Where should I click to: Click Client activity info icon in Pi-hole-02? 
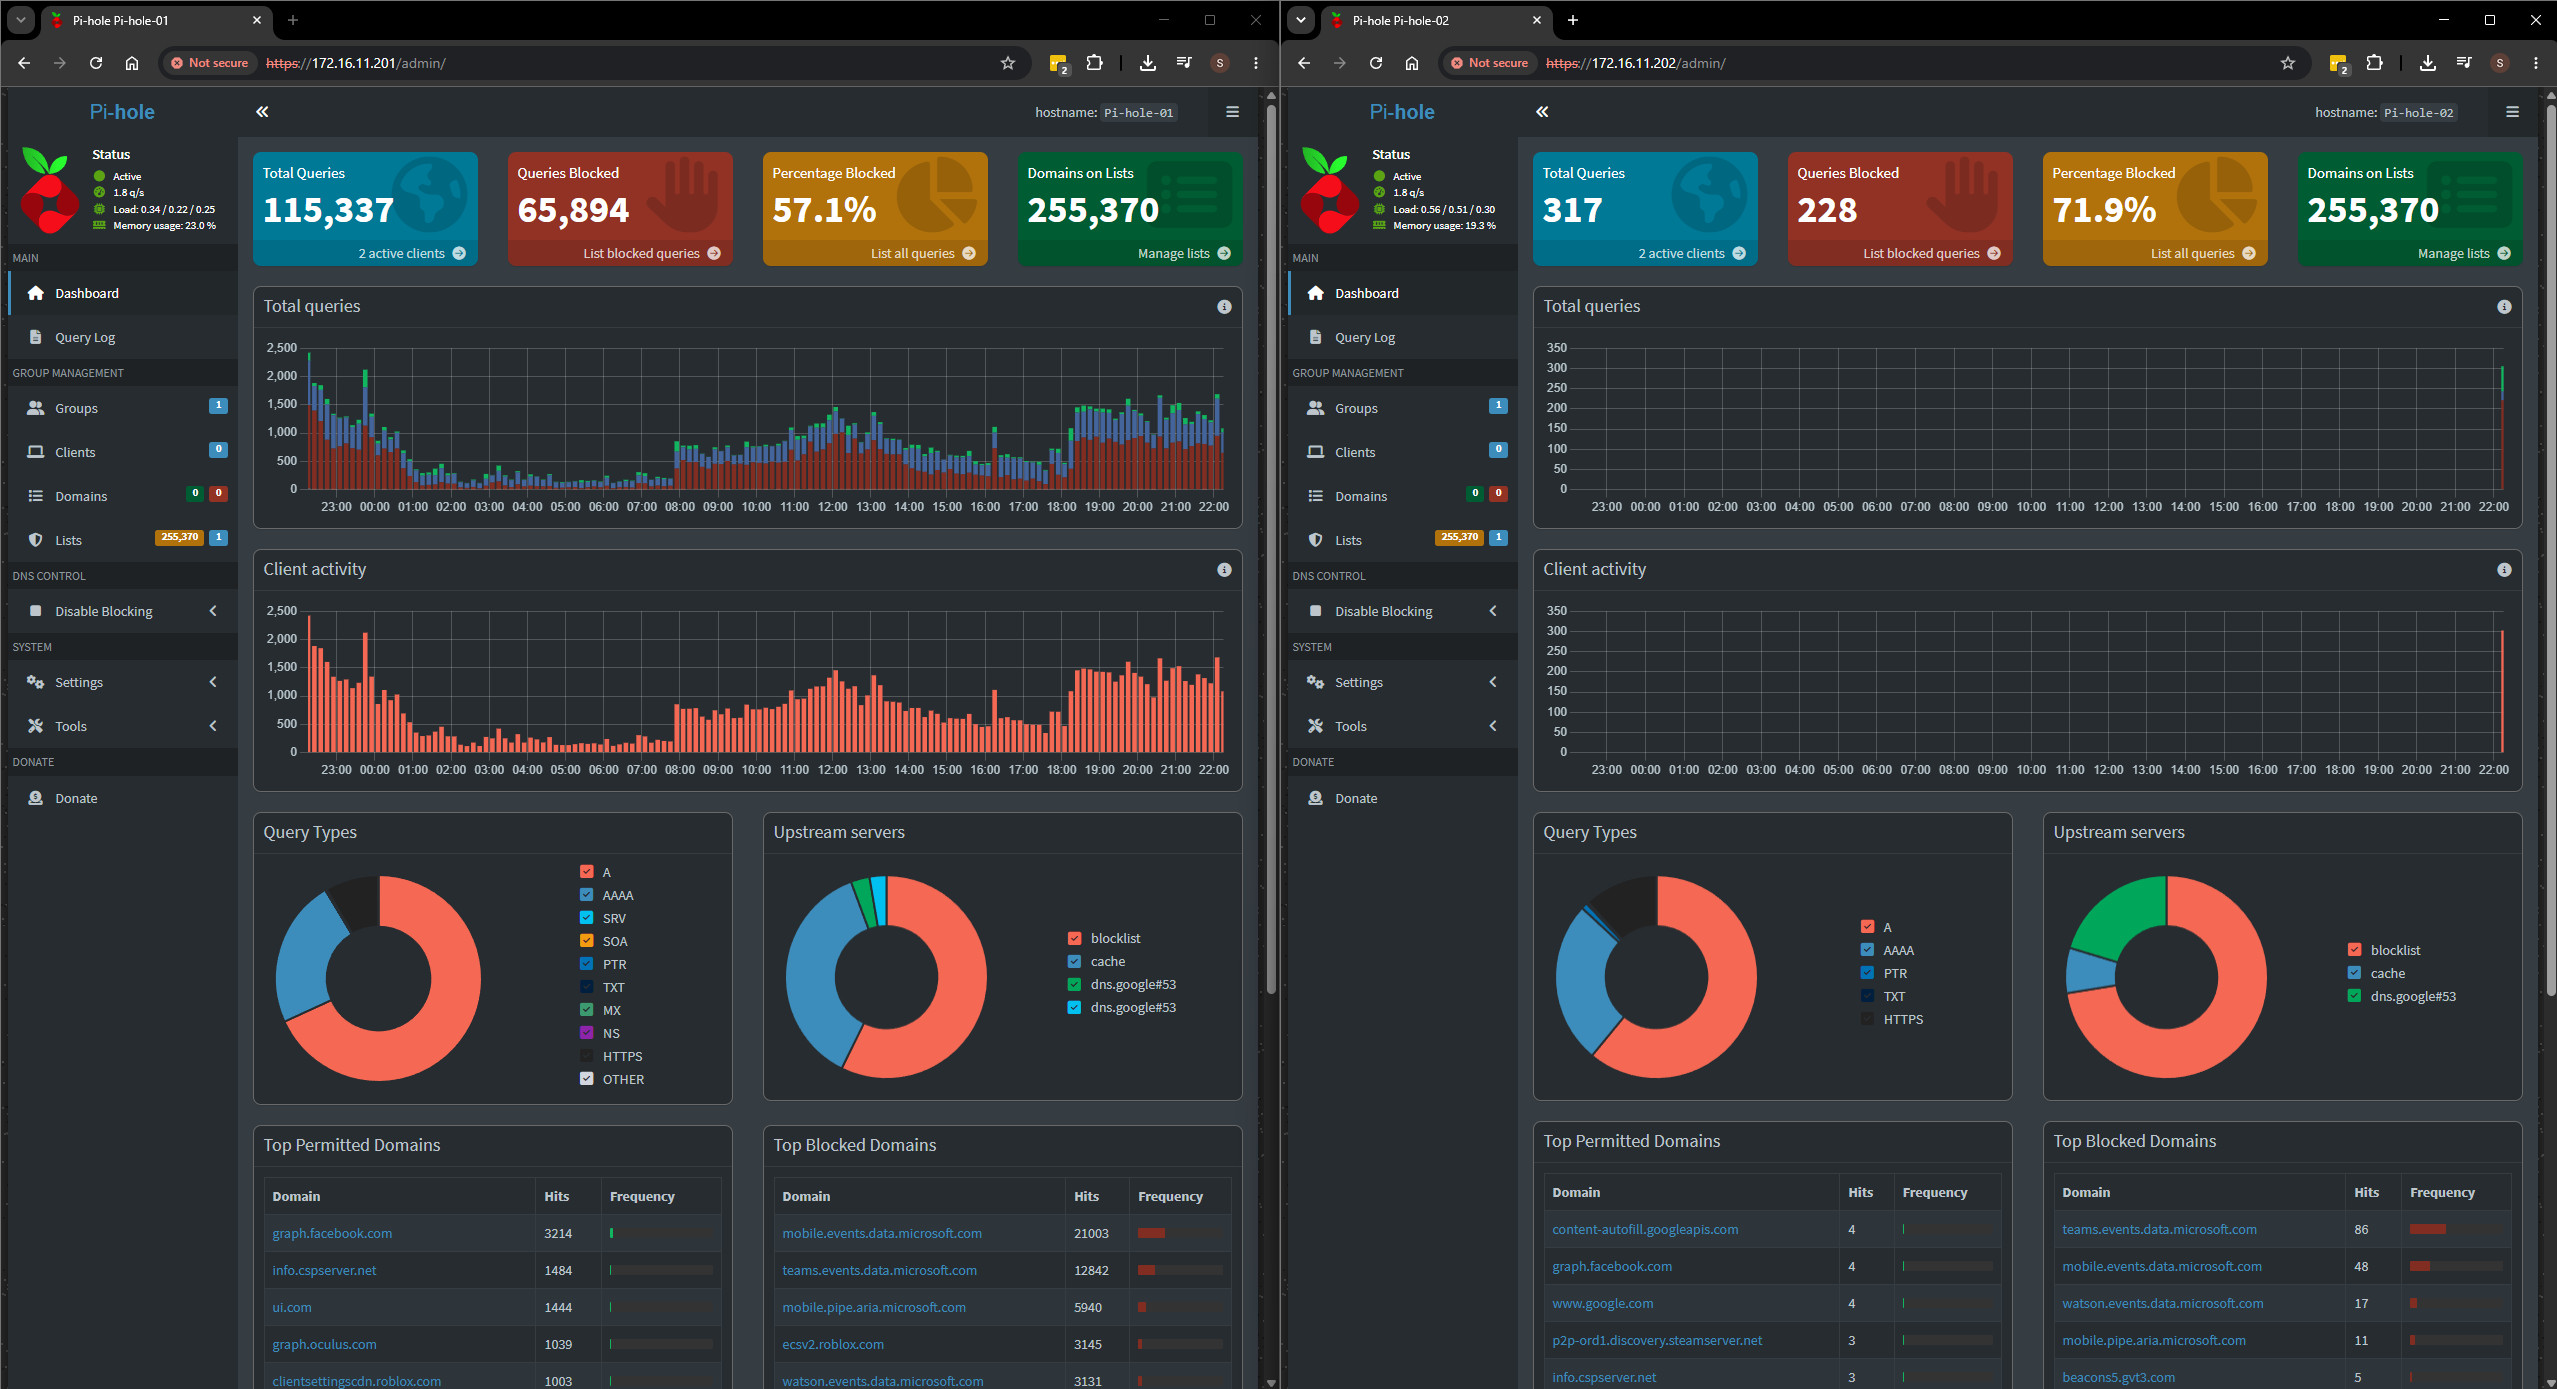point(2504,570)
